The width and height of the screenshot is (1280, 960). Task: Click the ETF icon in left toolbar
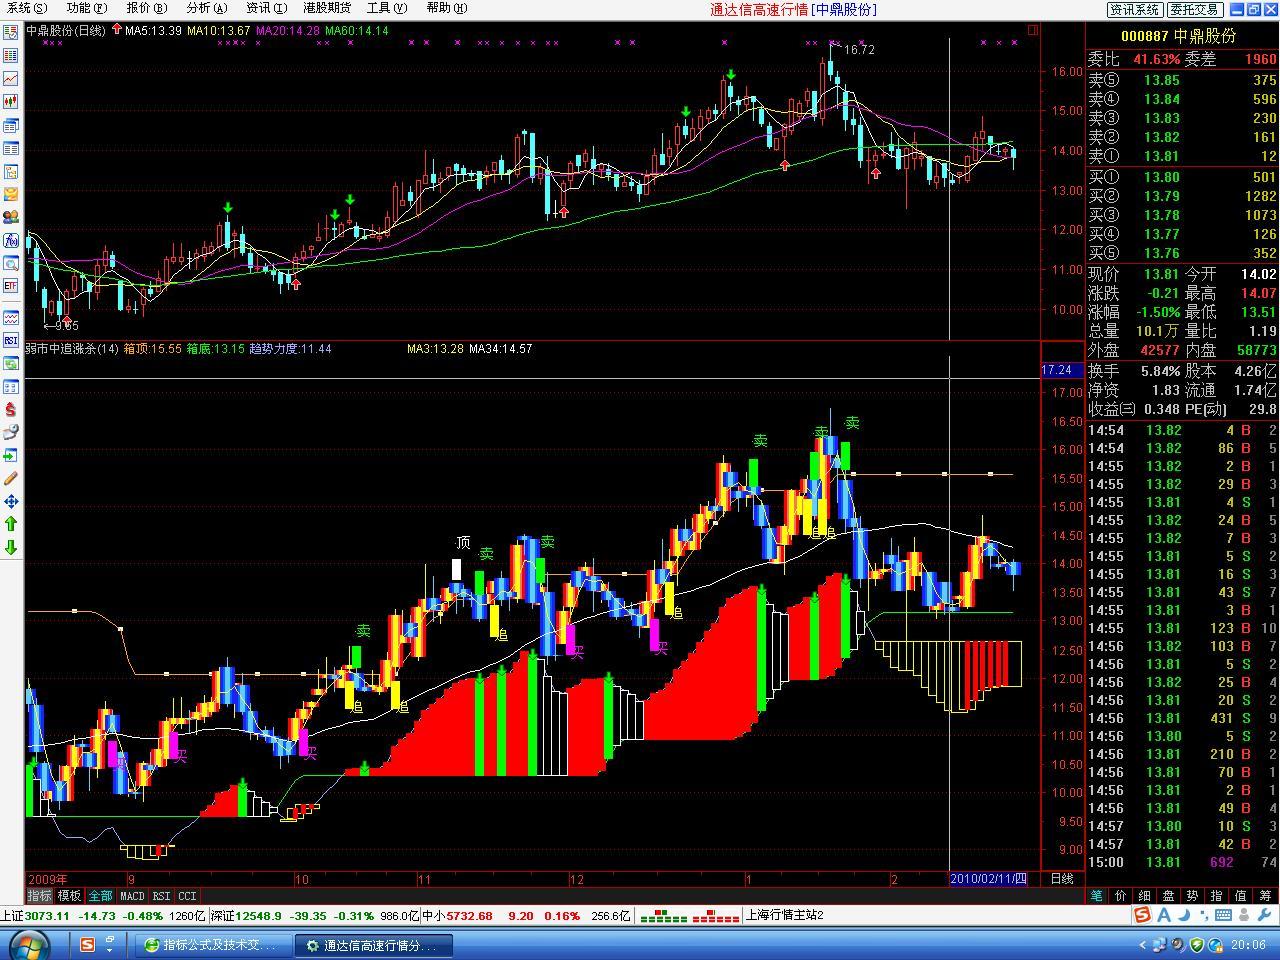click(x=11, y=286)
